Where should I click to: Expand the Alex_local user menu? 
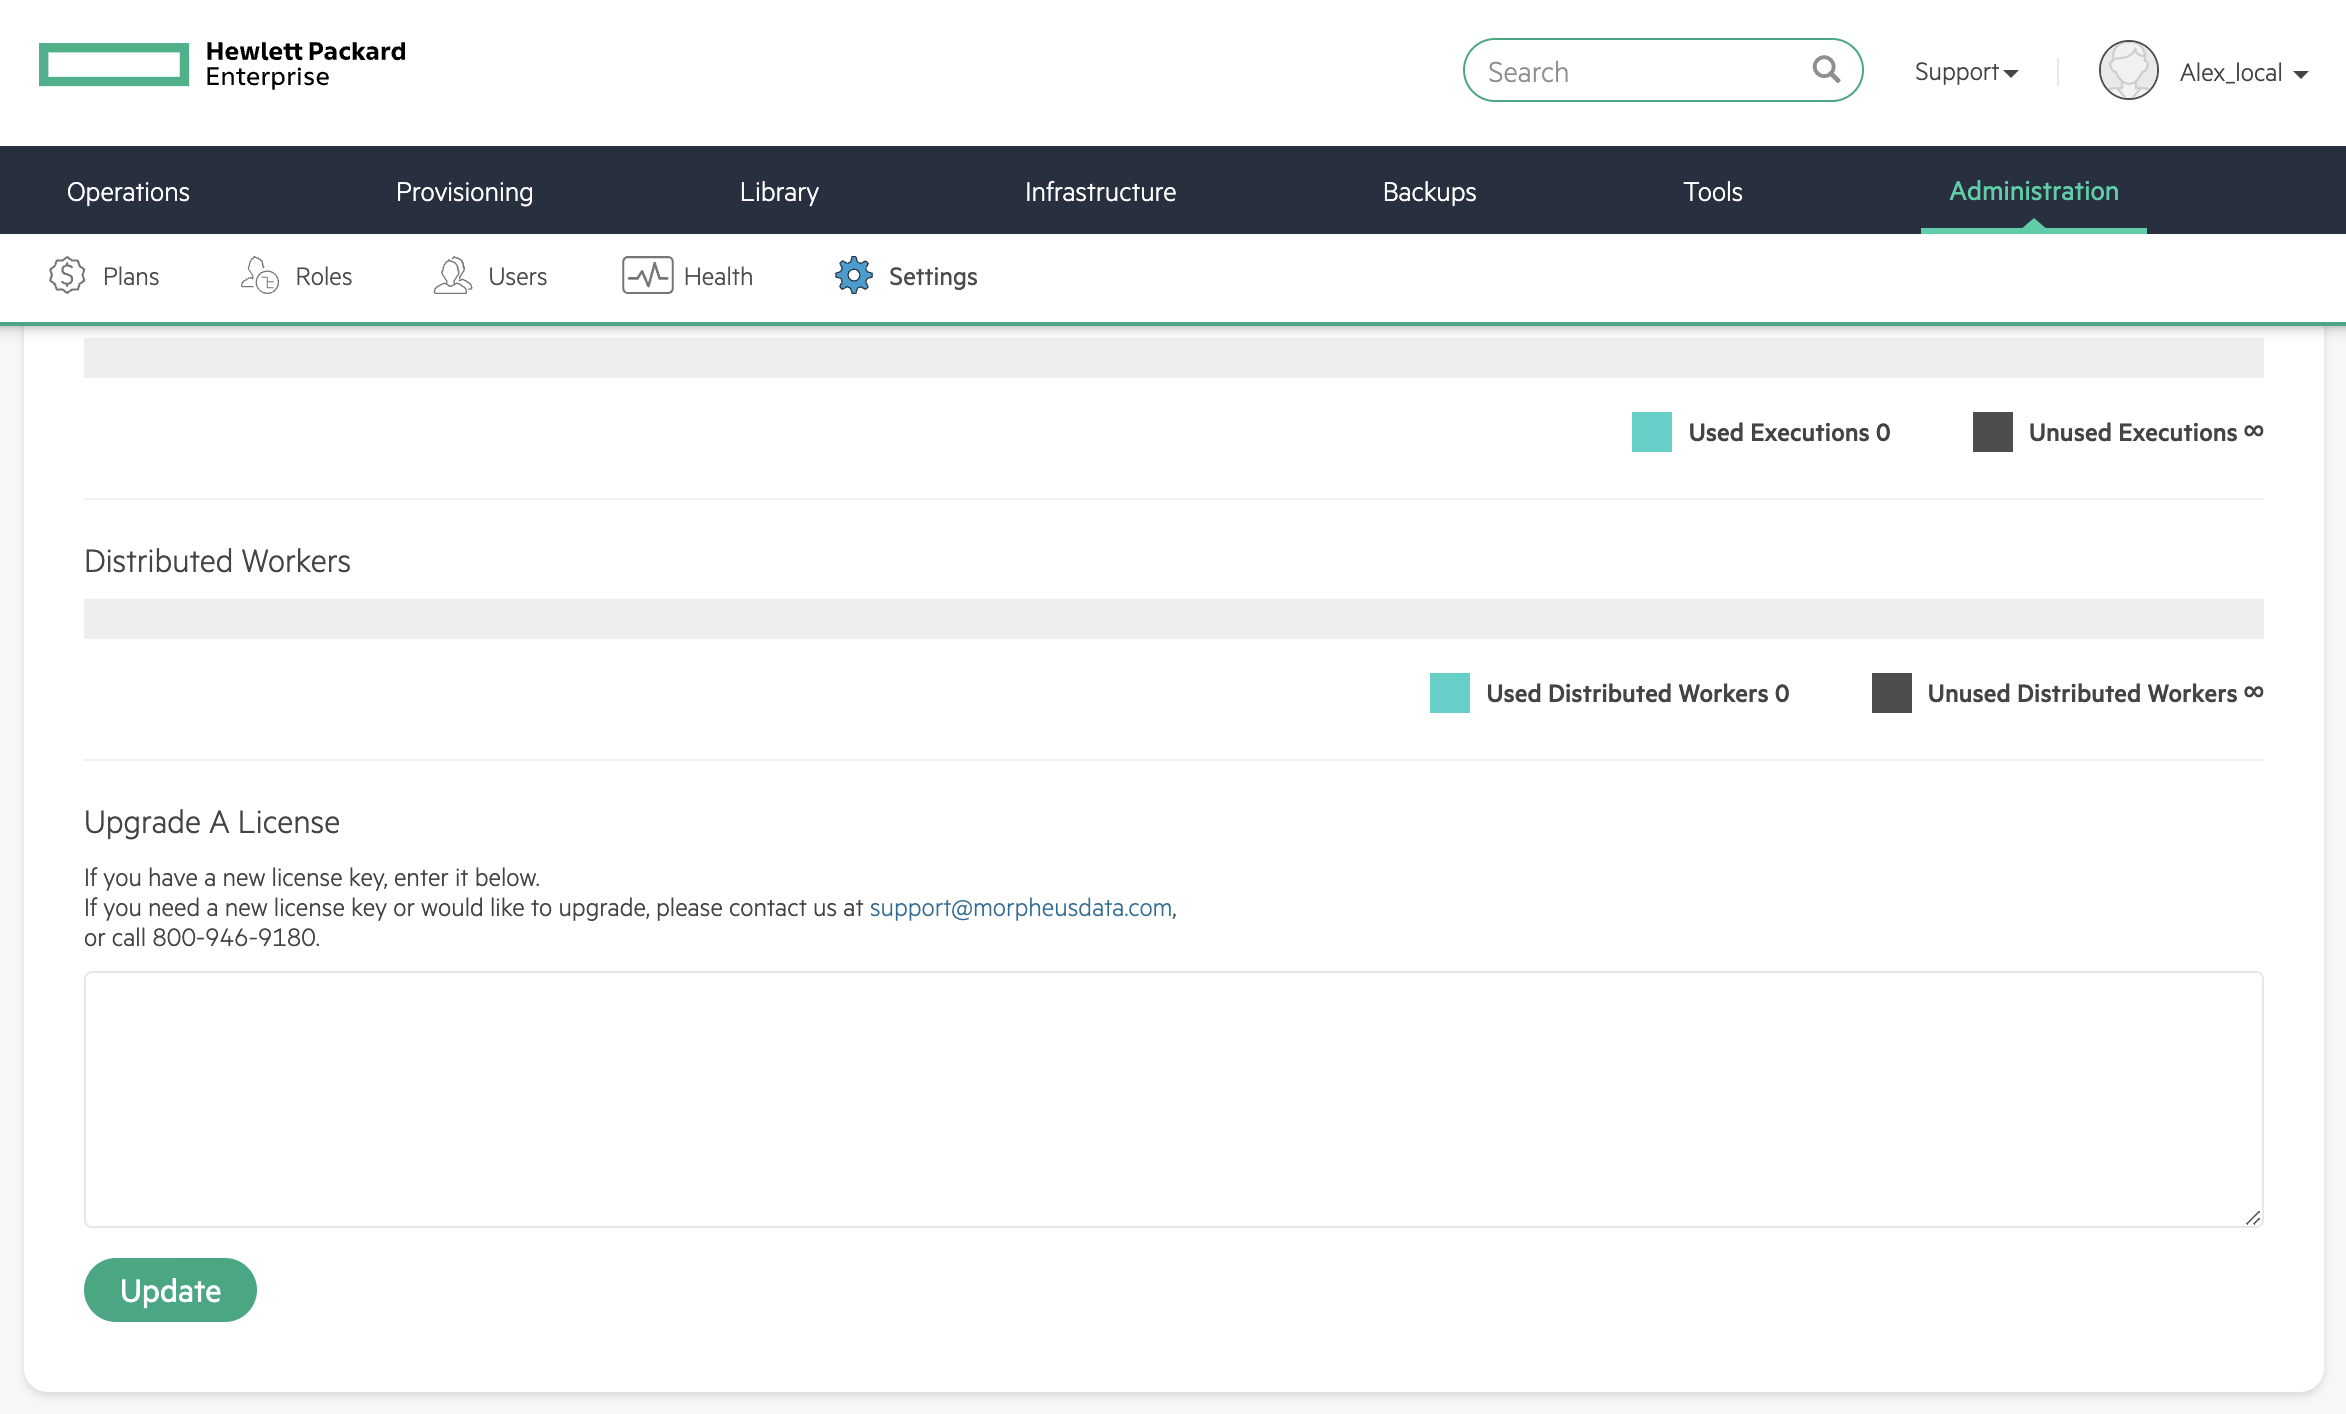2244,73
